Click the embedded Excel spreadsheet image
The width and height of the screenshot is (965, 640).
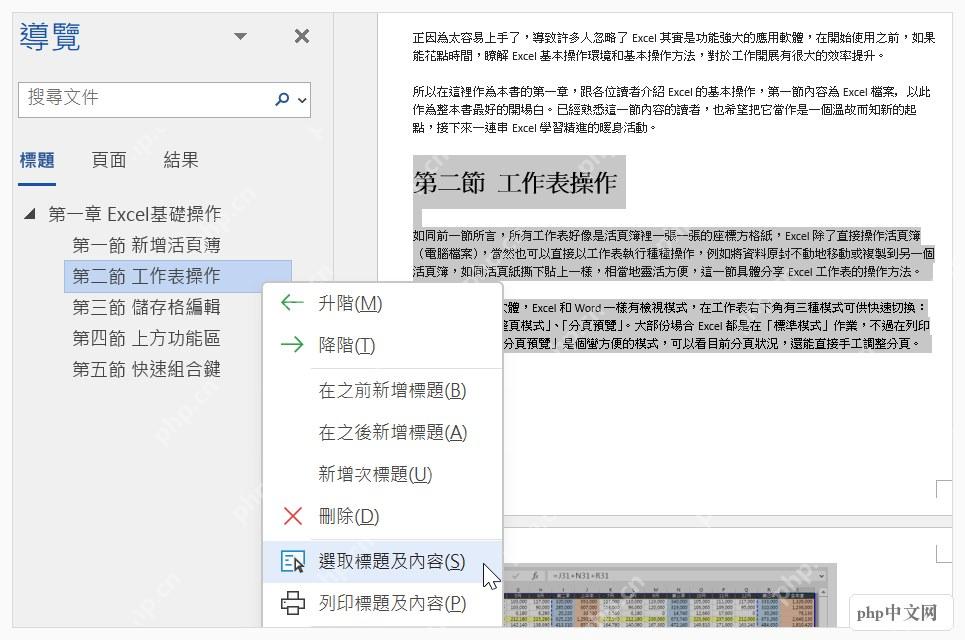click(x=670, y=596)
